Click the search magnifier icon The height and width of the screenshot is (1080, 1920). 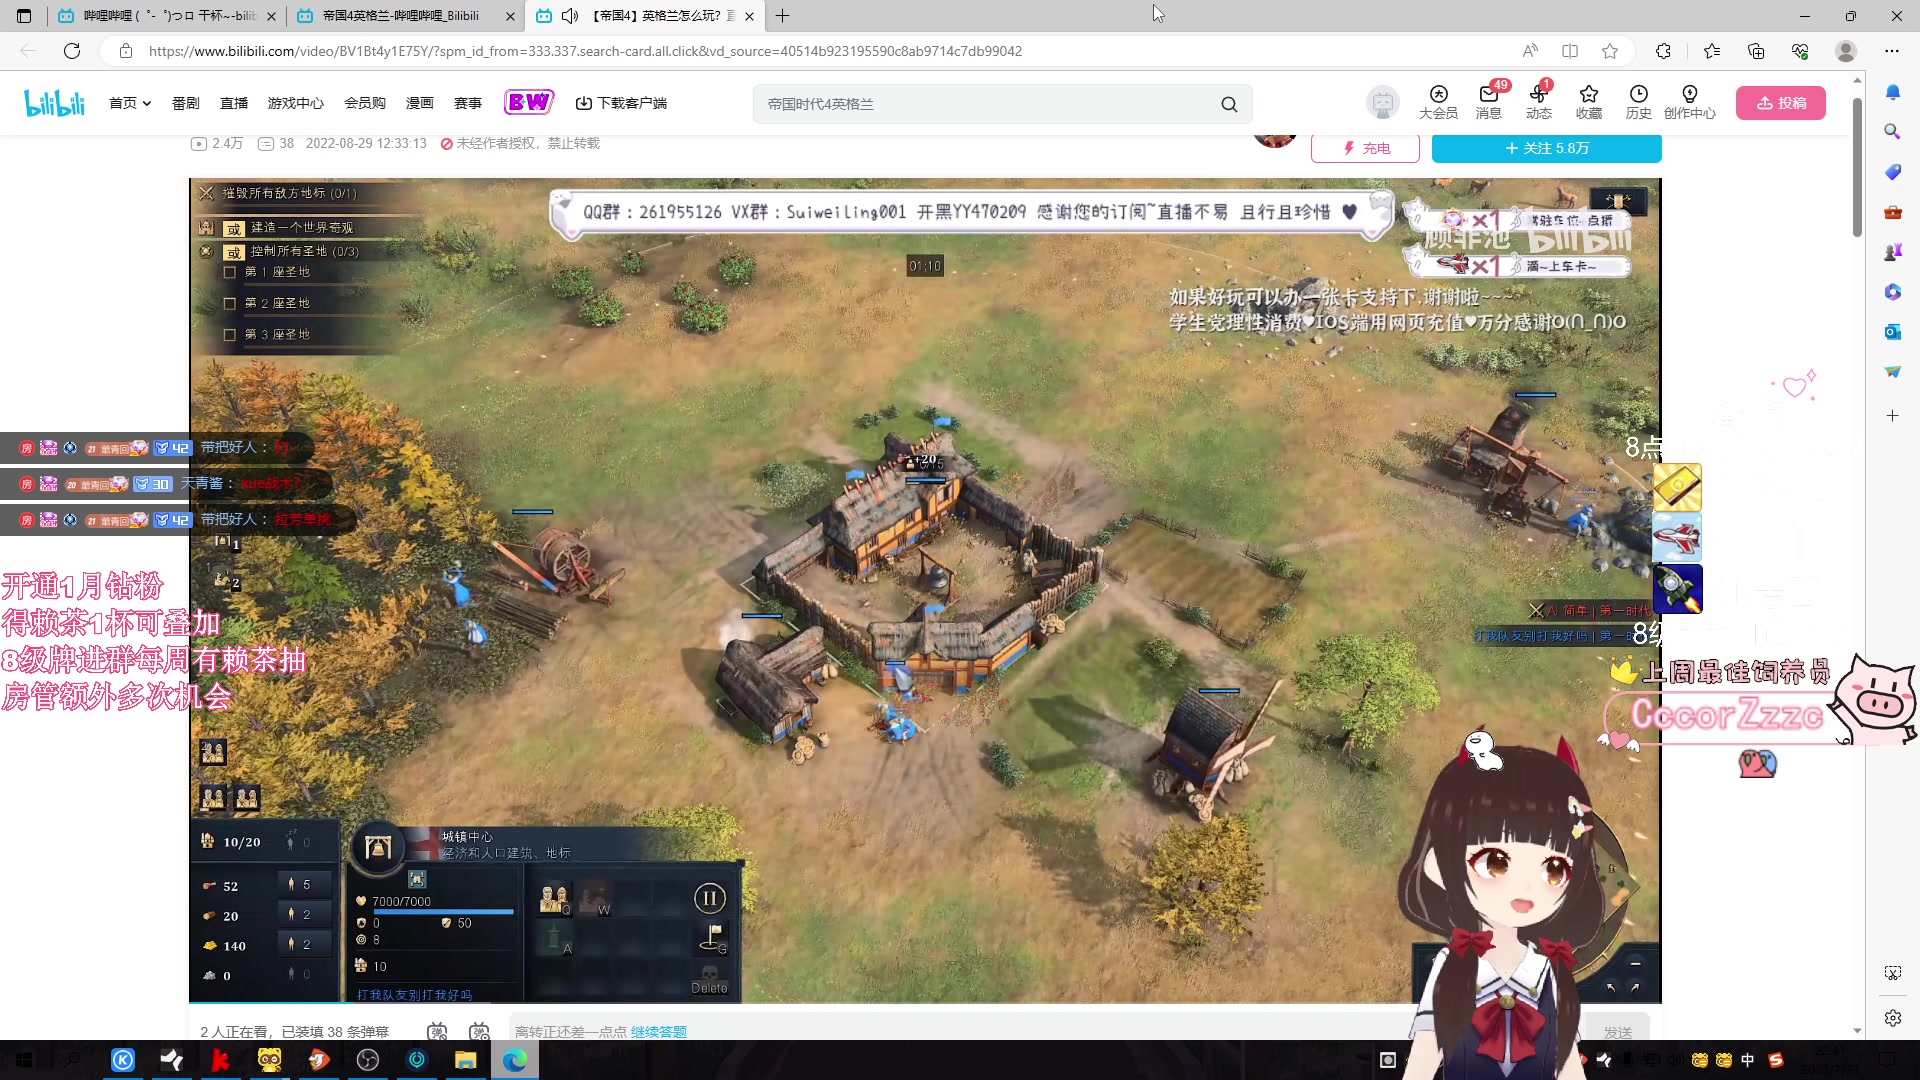1229,104
